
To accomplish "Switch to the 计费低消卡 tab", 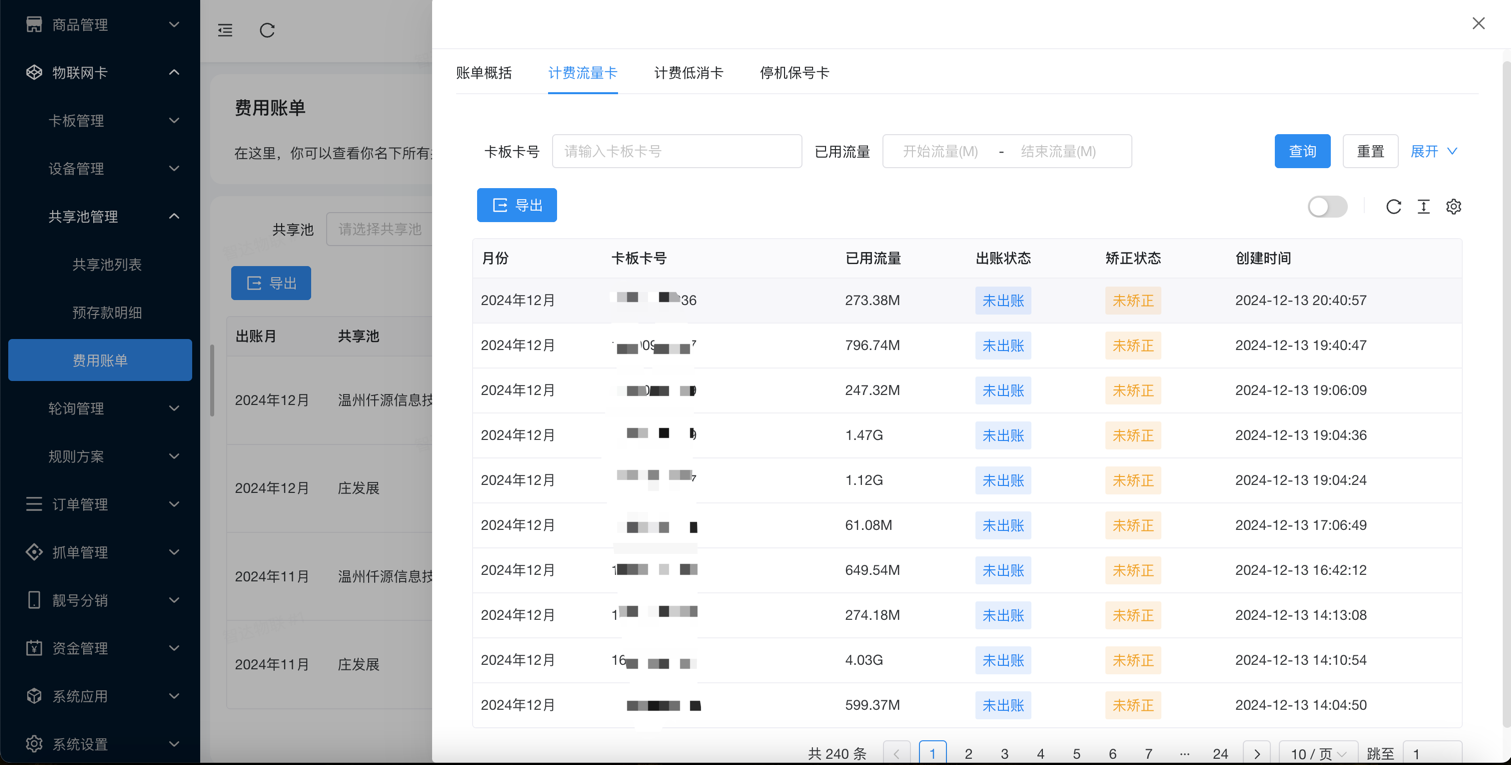I will (688, 73).
